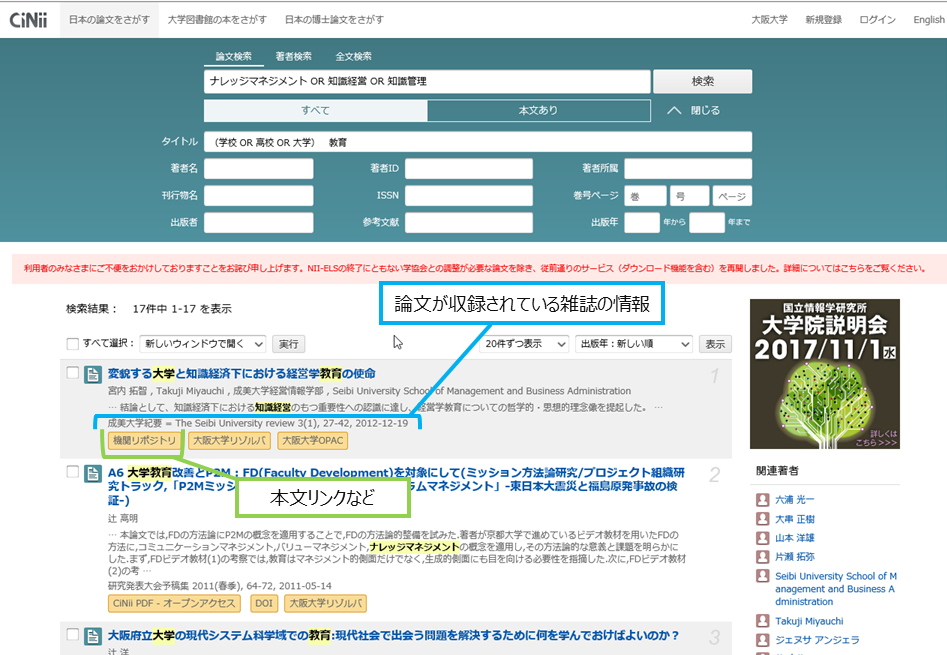Select 著者検索 tab

pos(294,56)
